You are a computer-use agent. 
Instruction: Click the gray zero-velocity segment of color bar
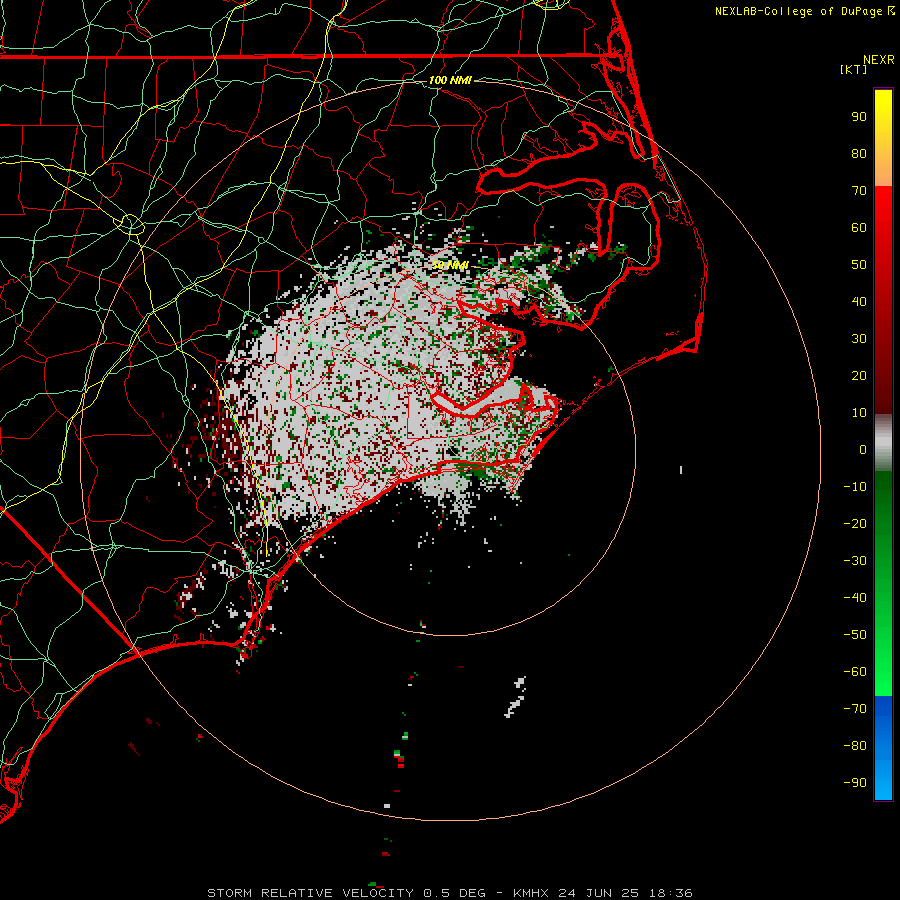click(x=883, y=443)
